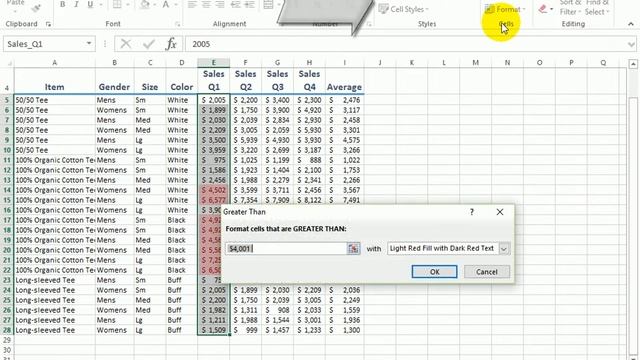Click the Select All corner of the worksheet
This screenshot has width=640, height=360.
[x=8, y=63]
